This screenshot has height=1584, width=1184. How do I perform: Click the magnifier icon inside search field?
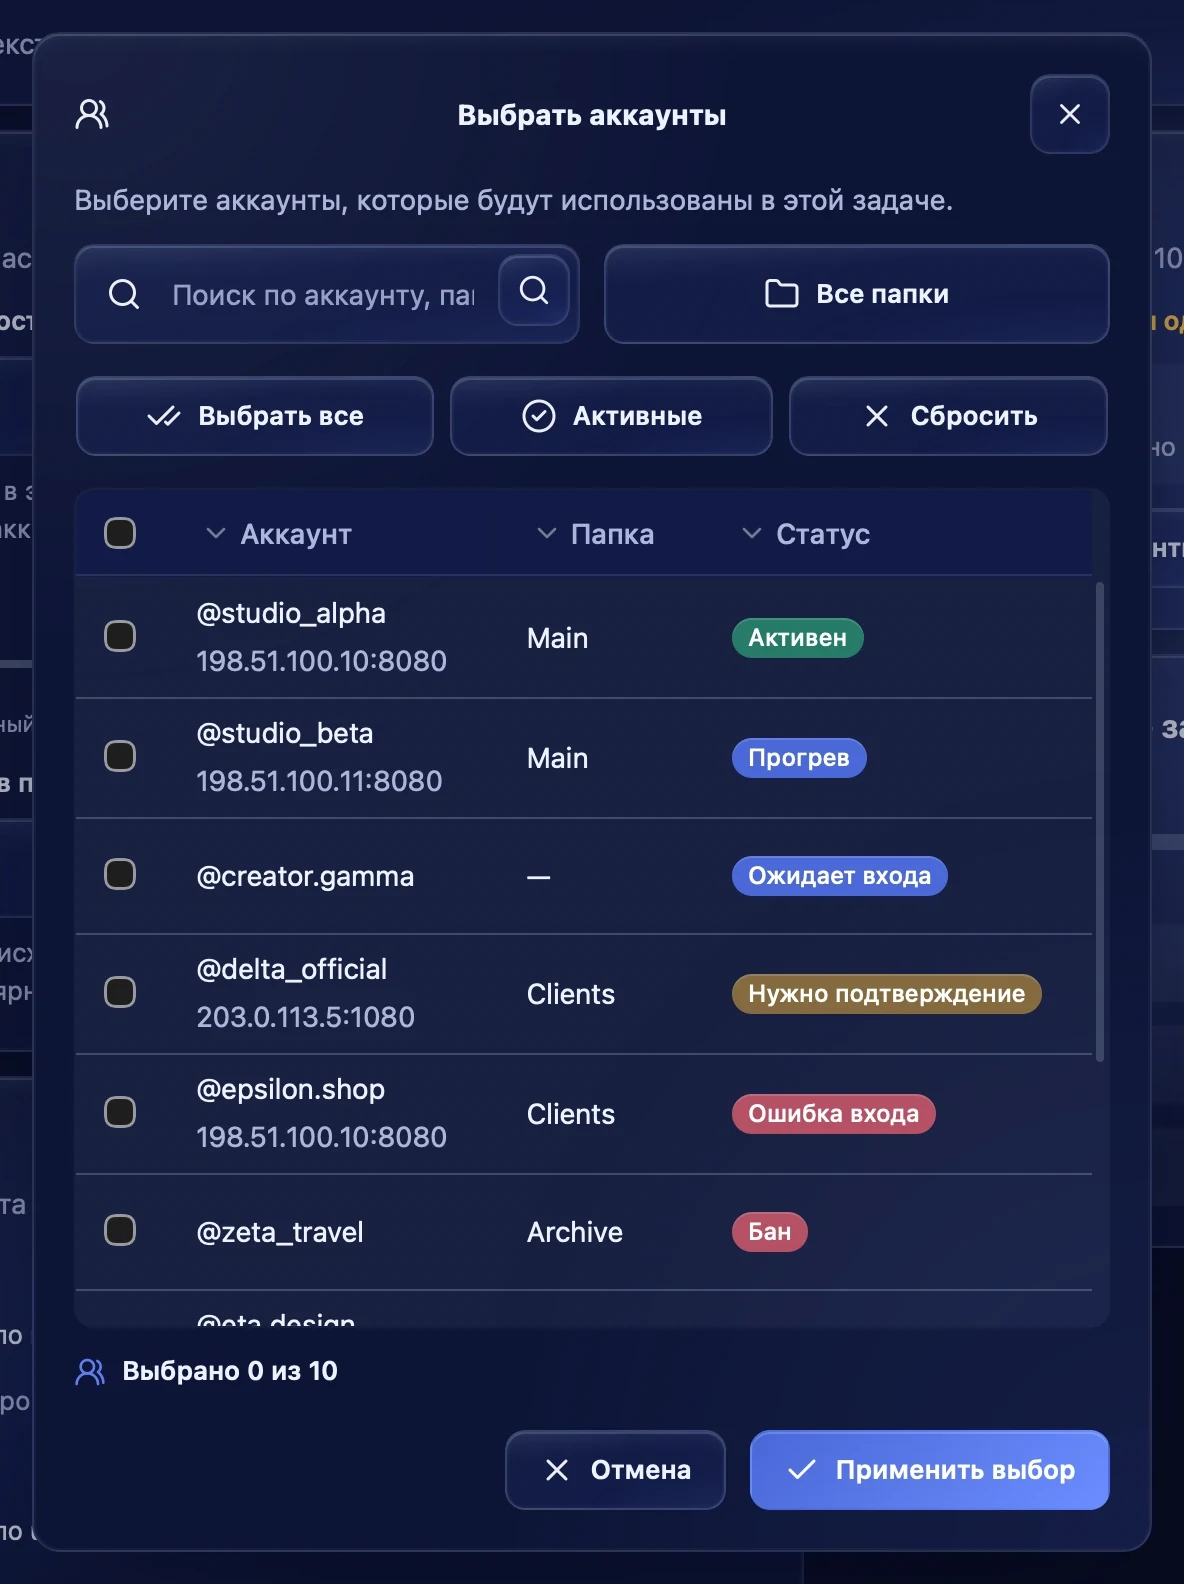[x=124, y=294]
